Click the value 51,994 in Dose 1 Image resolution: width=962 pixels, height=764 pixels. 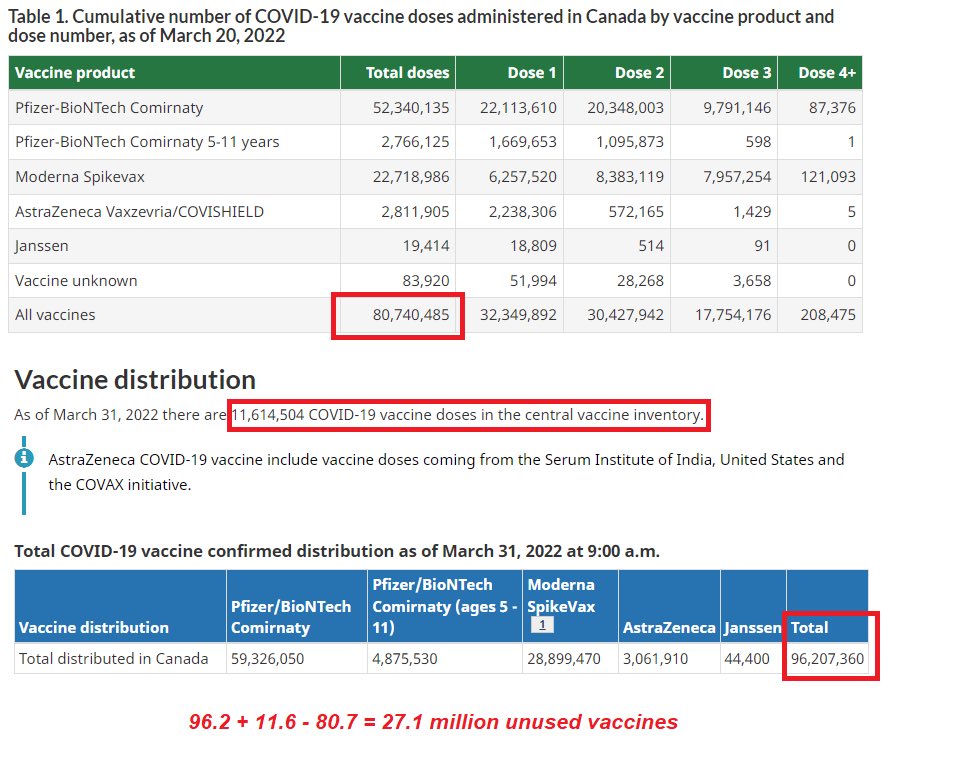533,280
